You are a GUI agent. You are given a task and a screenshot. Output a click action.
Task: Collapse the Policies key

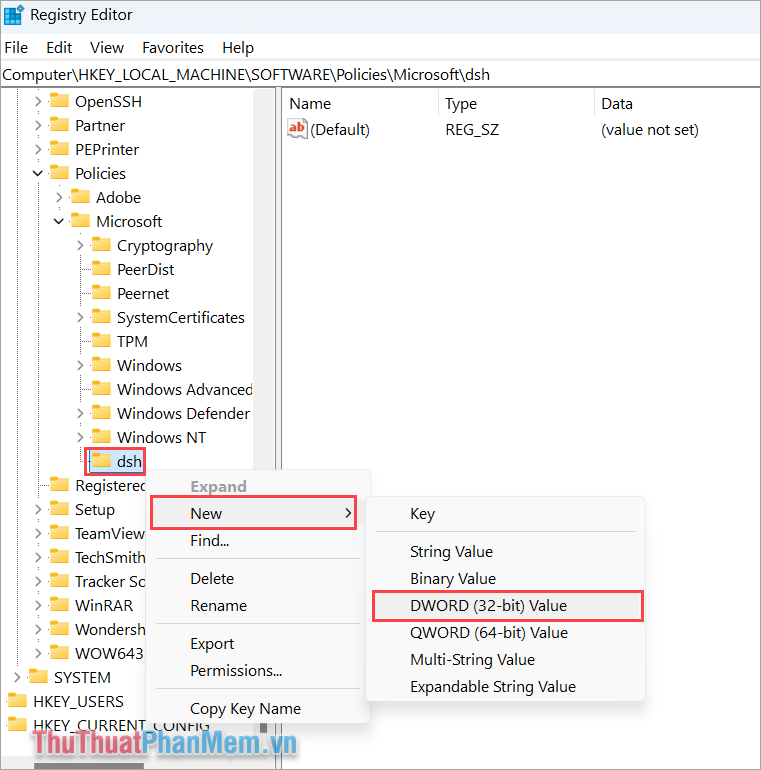coord(38,173)
